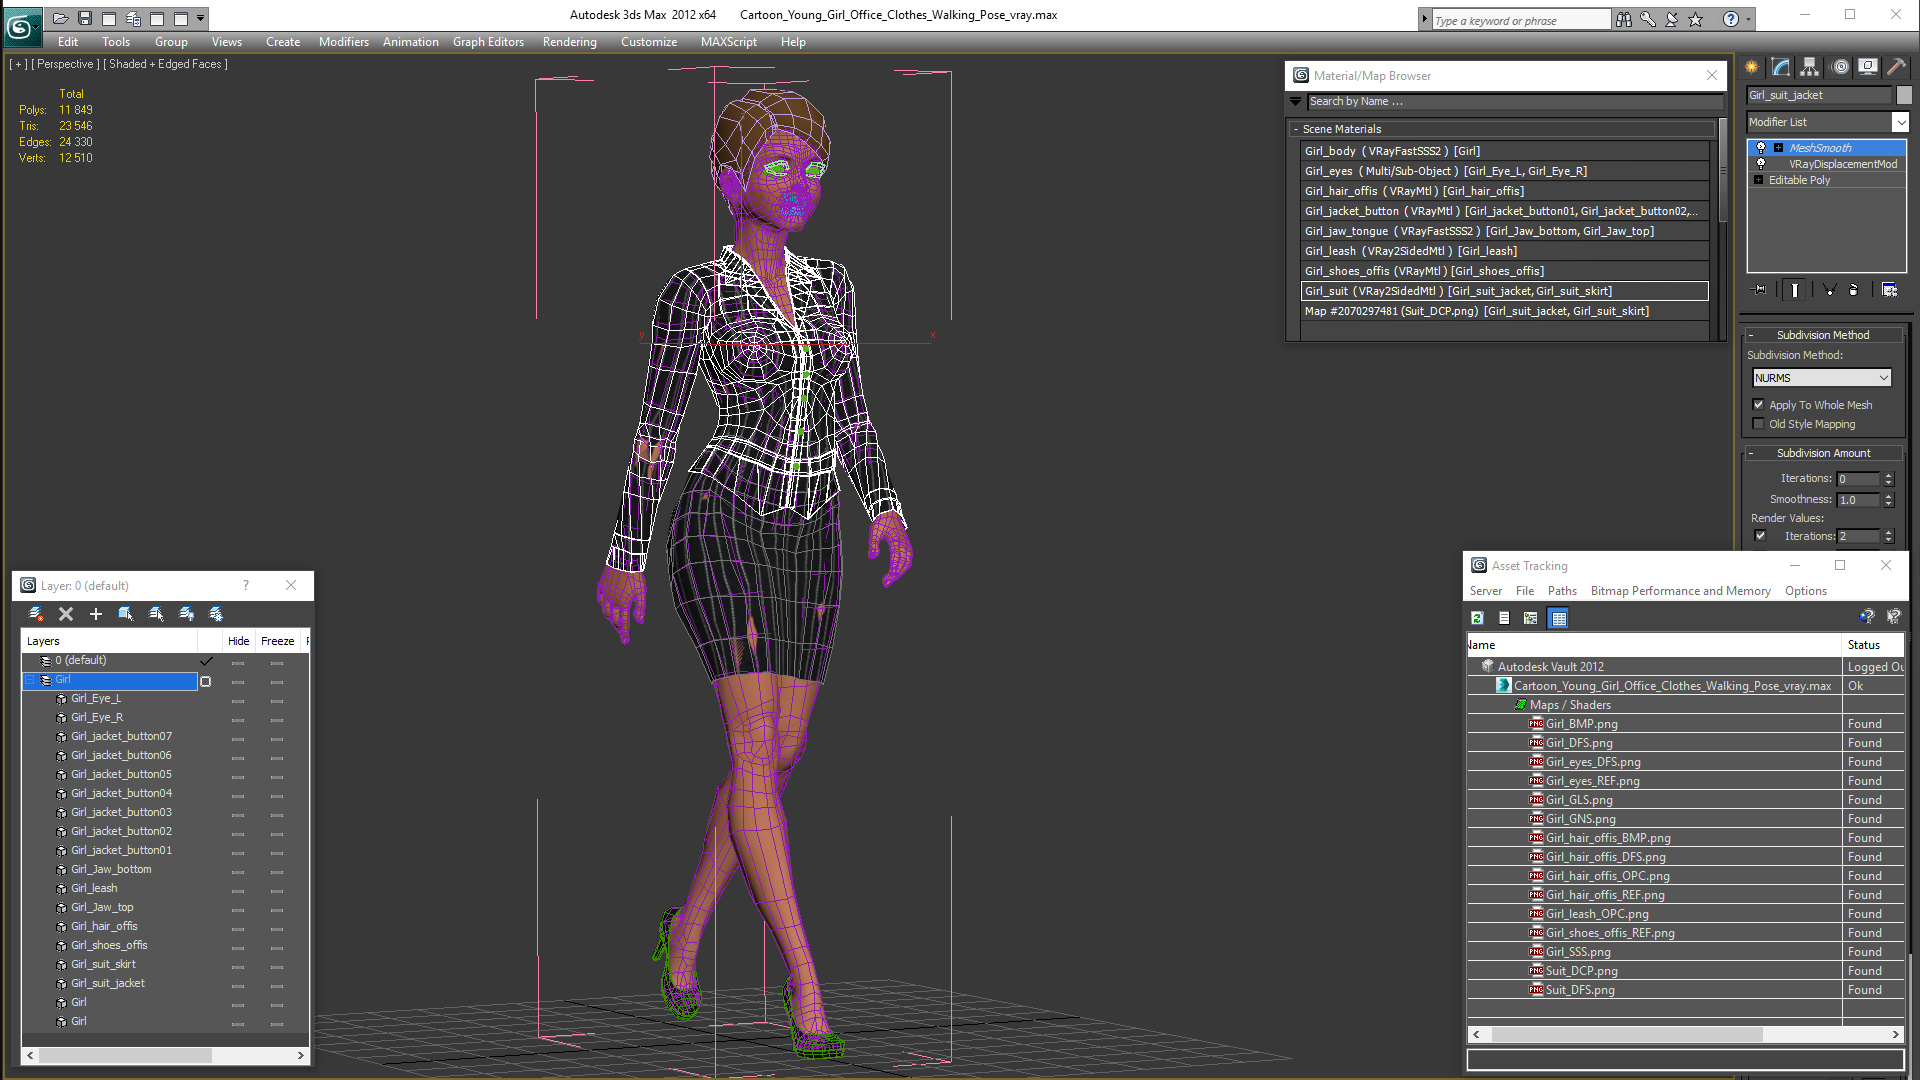Click Iterations spinner up arrow

1889,476
